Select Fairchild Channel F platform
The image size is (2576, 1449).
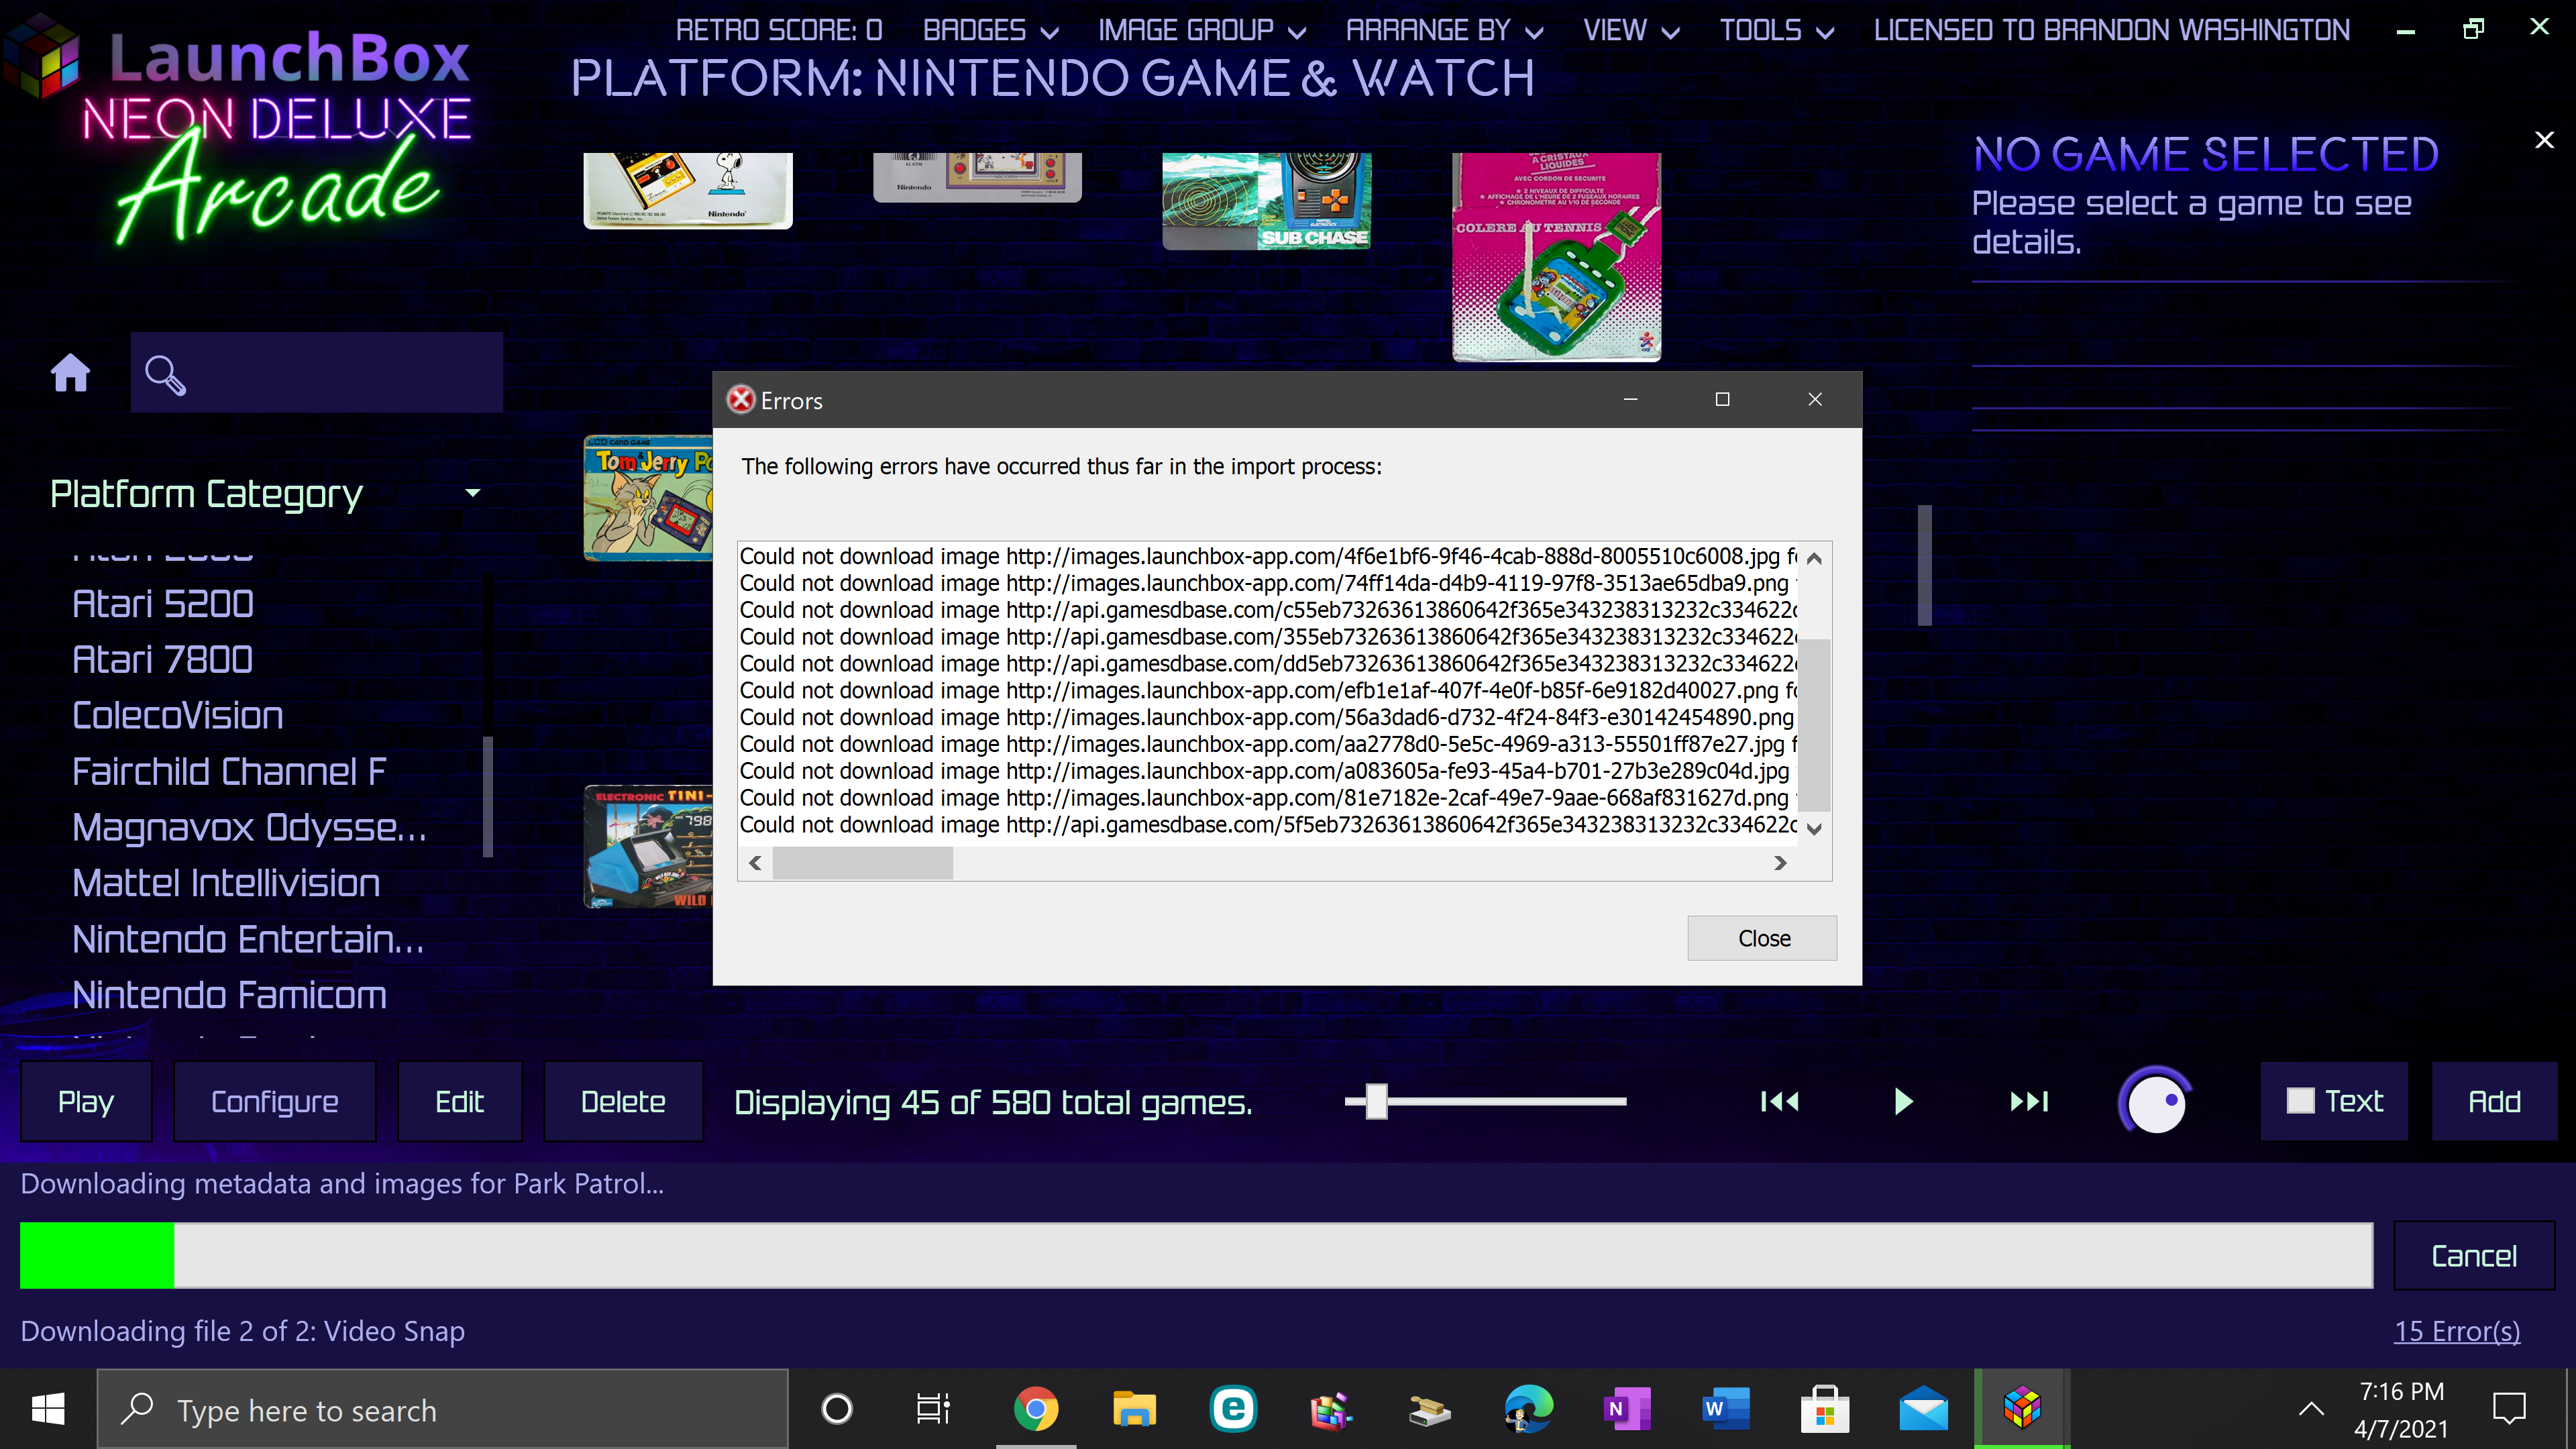pyautogui.click(x=229, y=771)
